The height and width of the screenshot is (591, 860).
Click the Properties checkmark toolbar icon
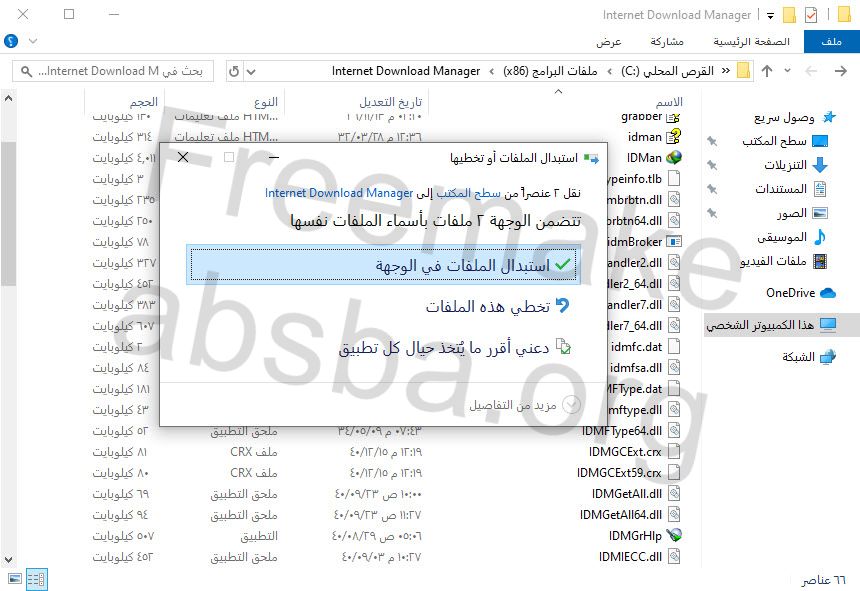tap(811, 15)
